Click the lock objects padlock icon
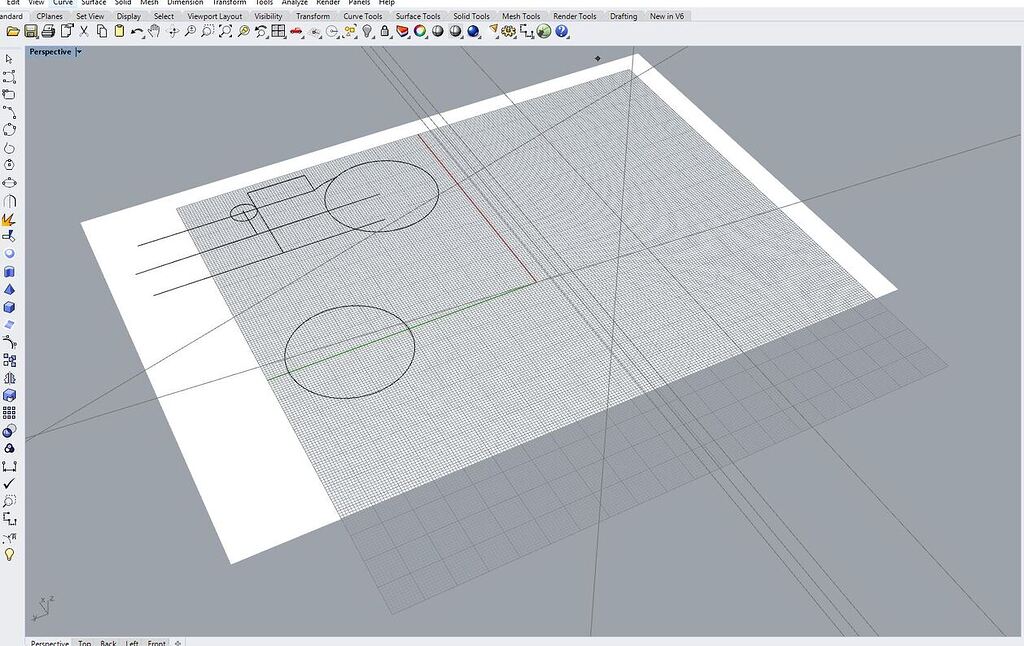 pos(383,31)
